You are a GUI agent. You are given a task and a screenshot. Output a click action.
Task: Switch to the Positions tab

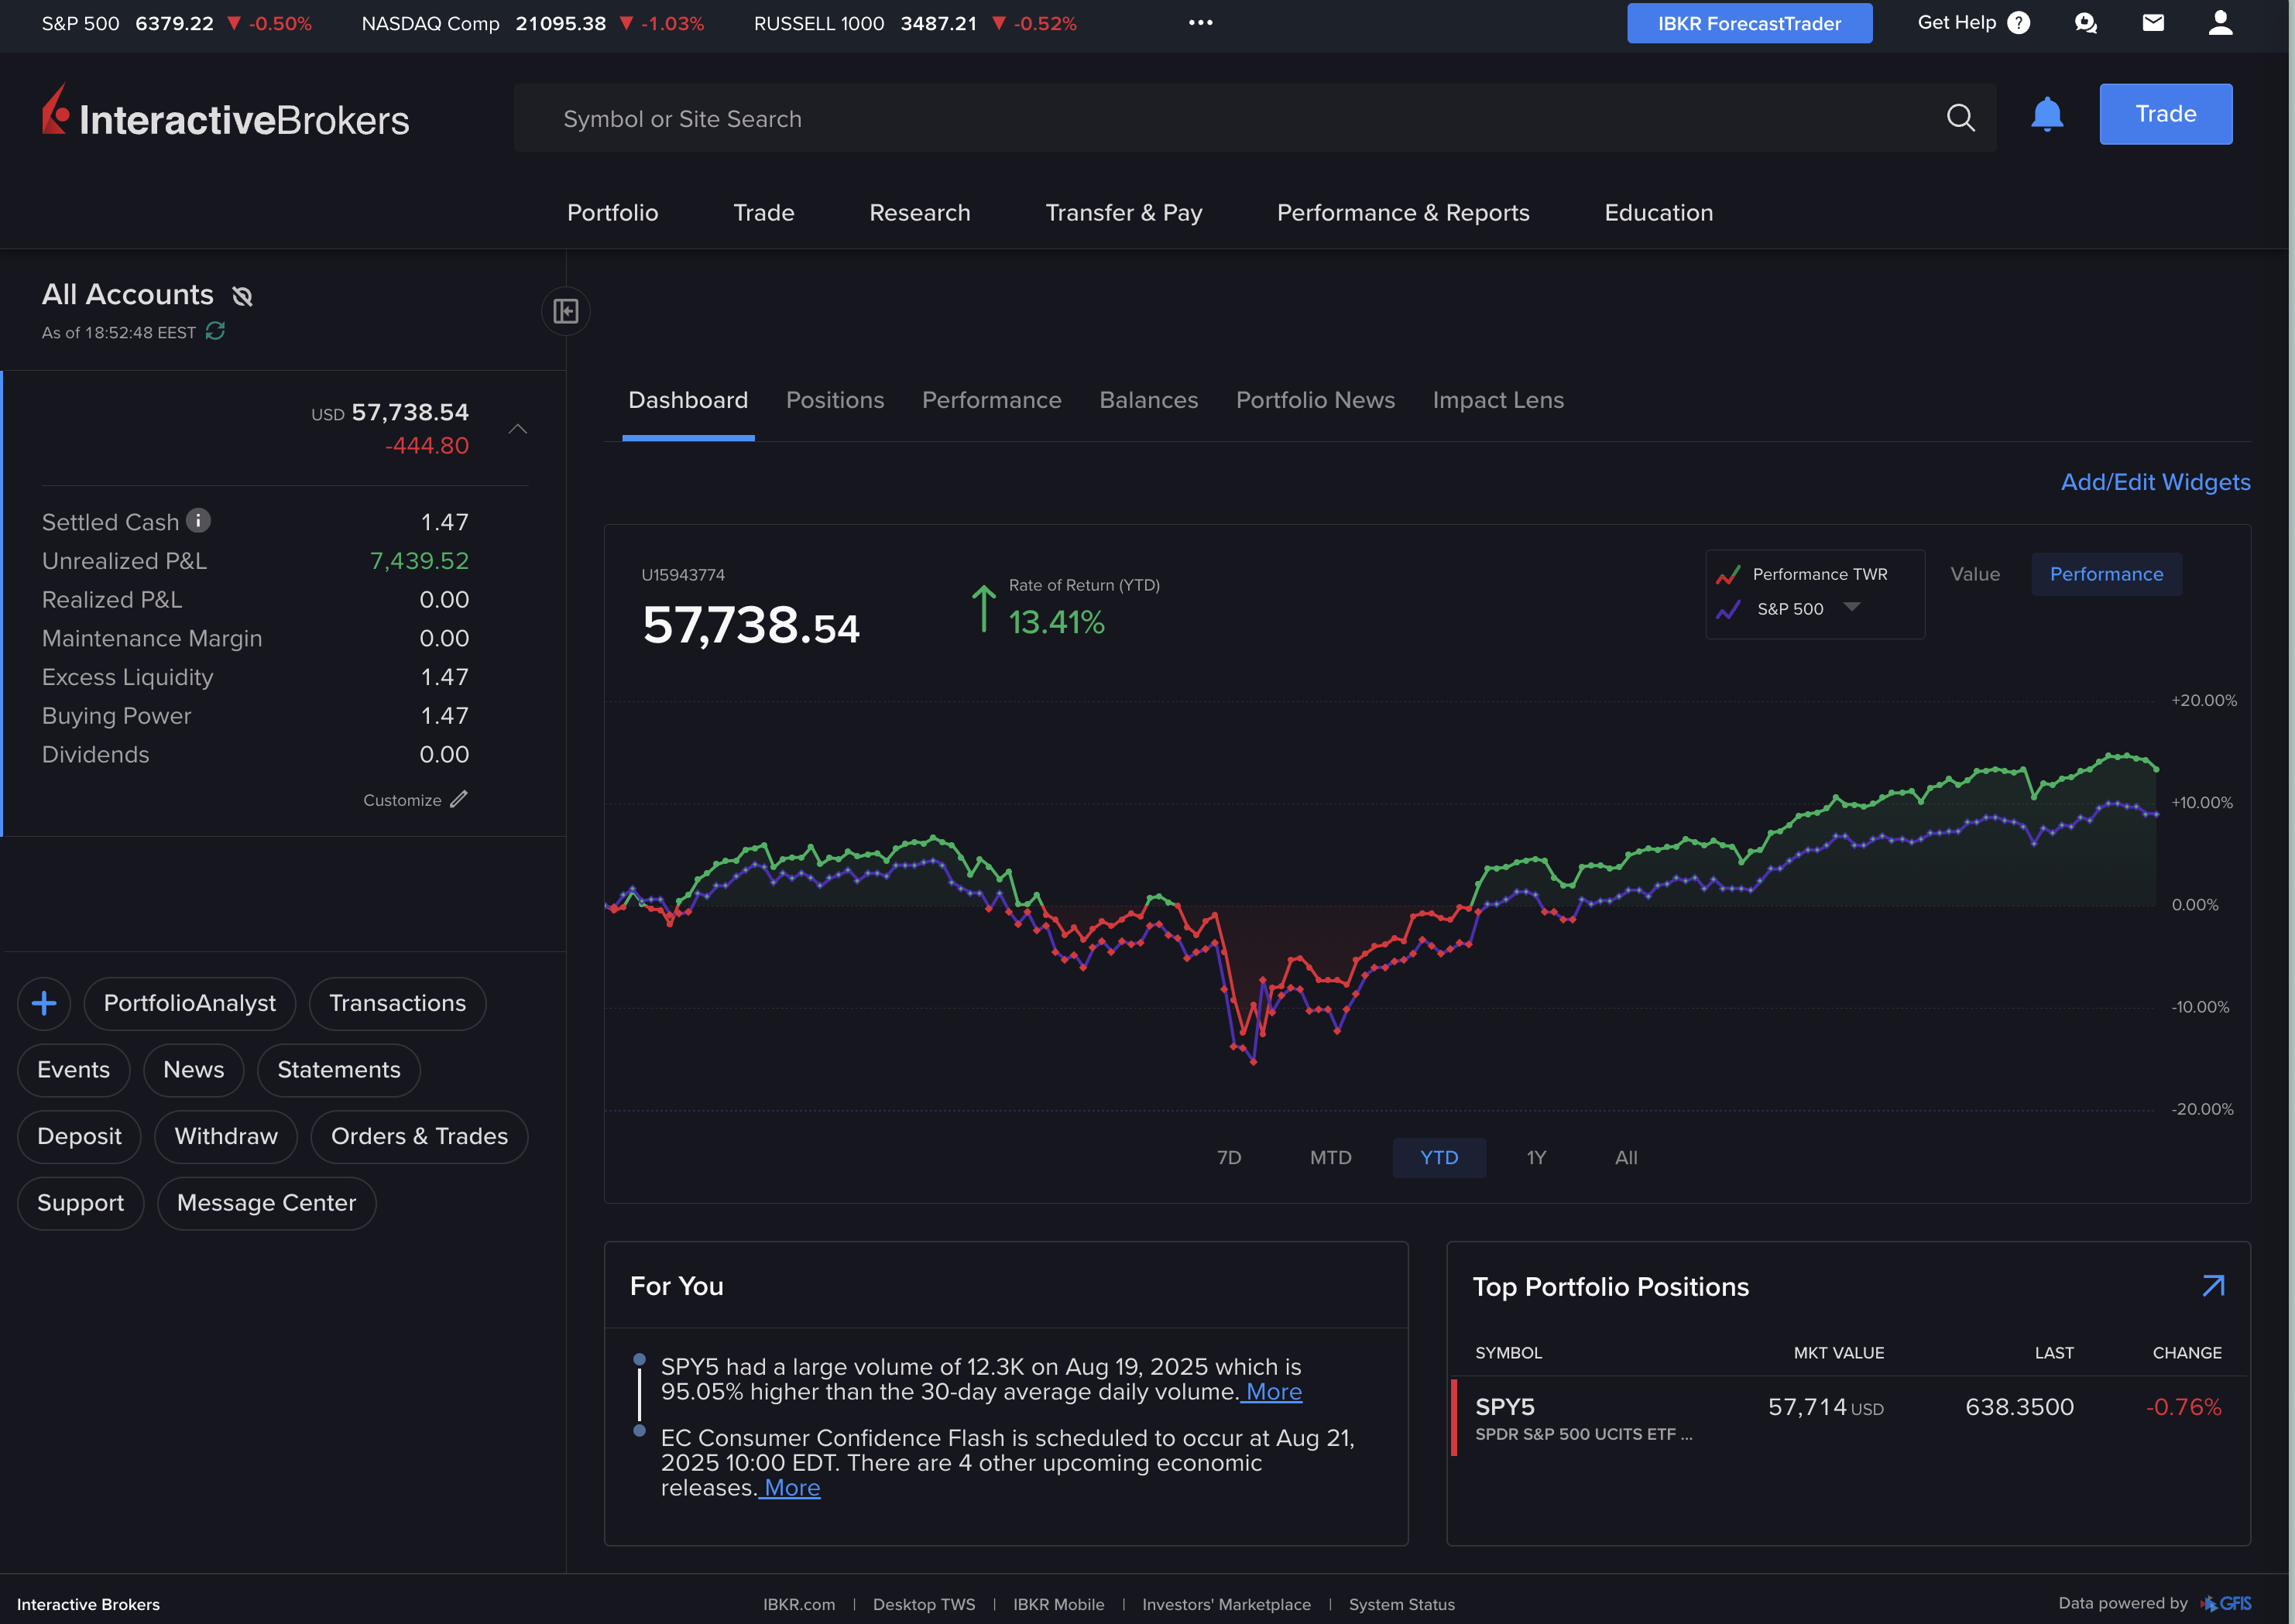(x=834, y=400)
